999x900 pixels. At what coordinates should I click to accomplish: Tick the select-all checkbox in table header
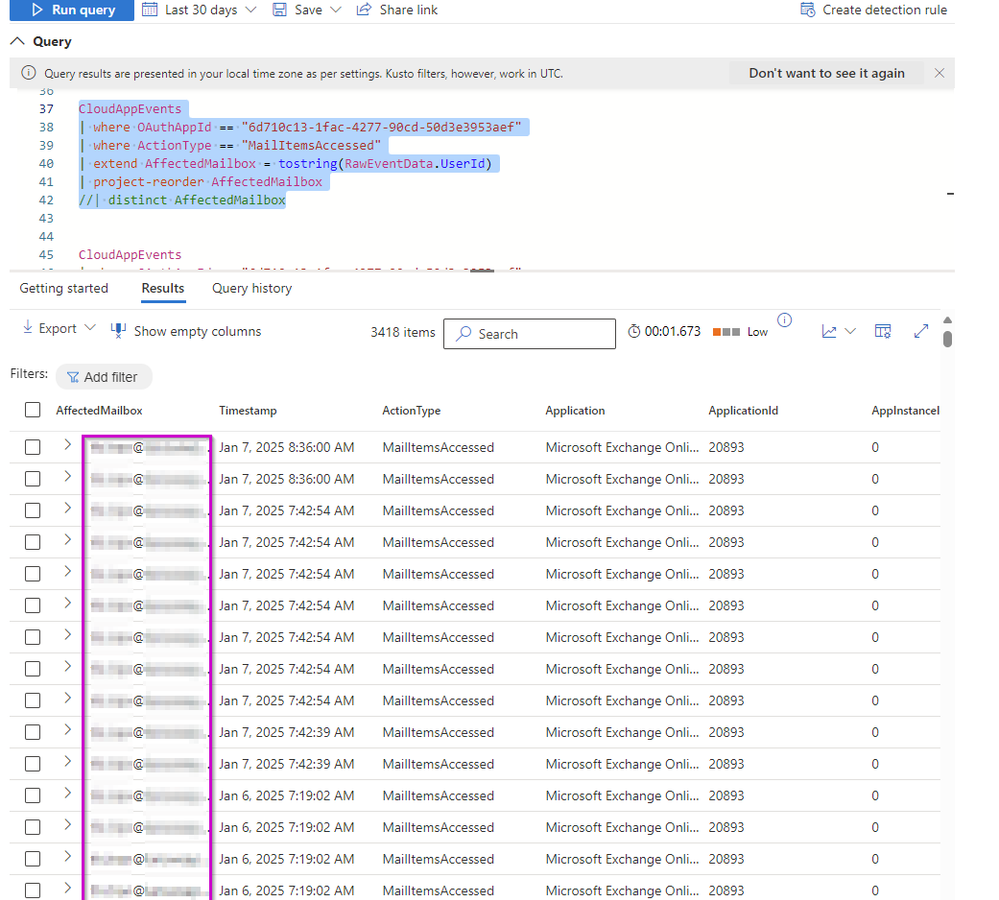click(x=32, y=410)
